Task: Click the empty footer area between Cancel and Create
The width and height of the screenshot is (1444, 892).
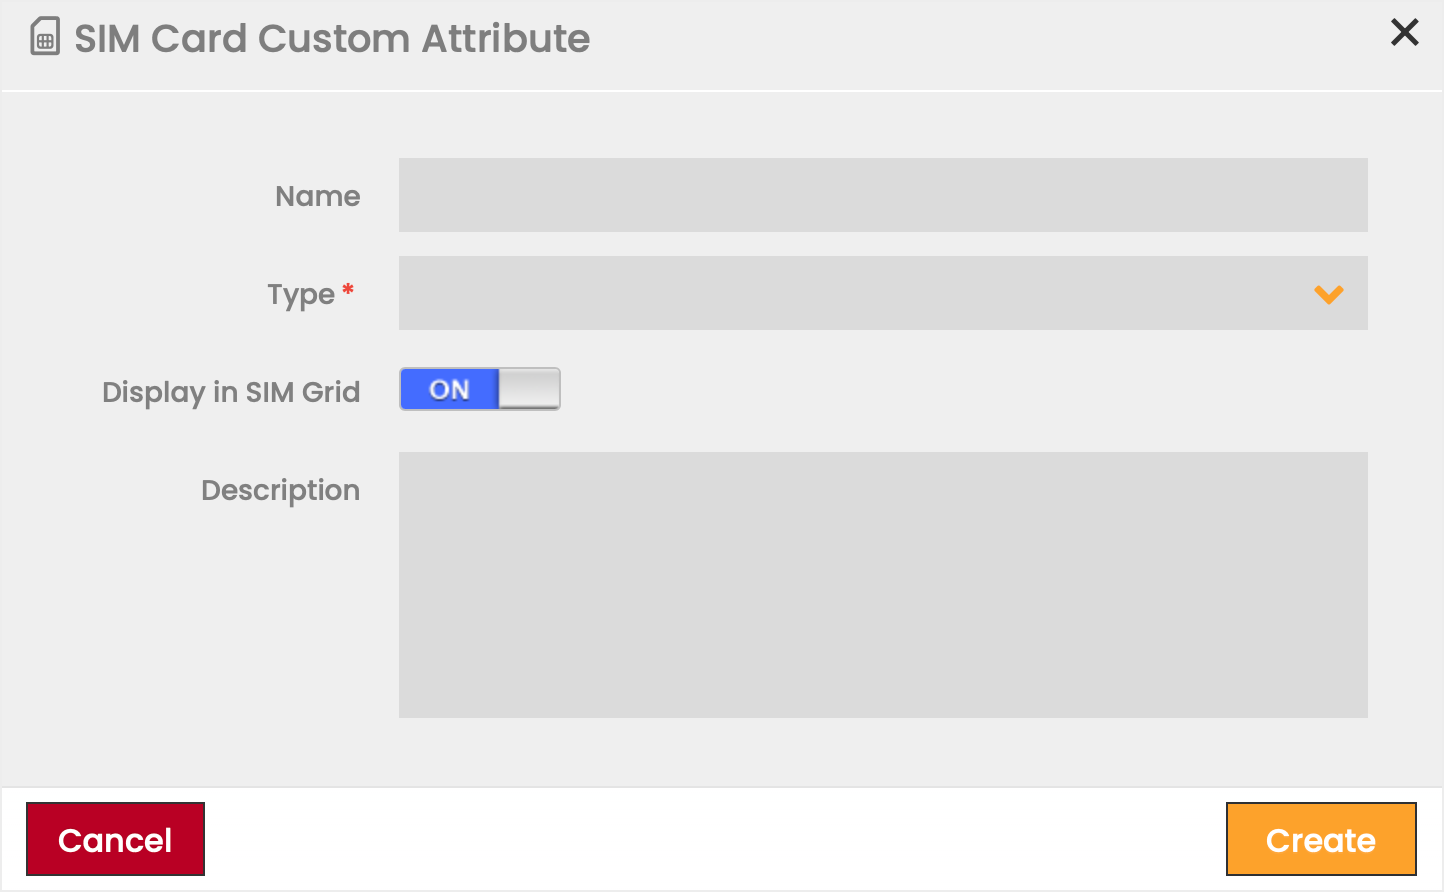Action: (714, 839)
